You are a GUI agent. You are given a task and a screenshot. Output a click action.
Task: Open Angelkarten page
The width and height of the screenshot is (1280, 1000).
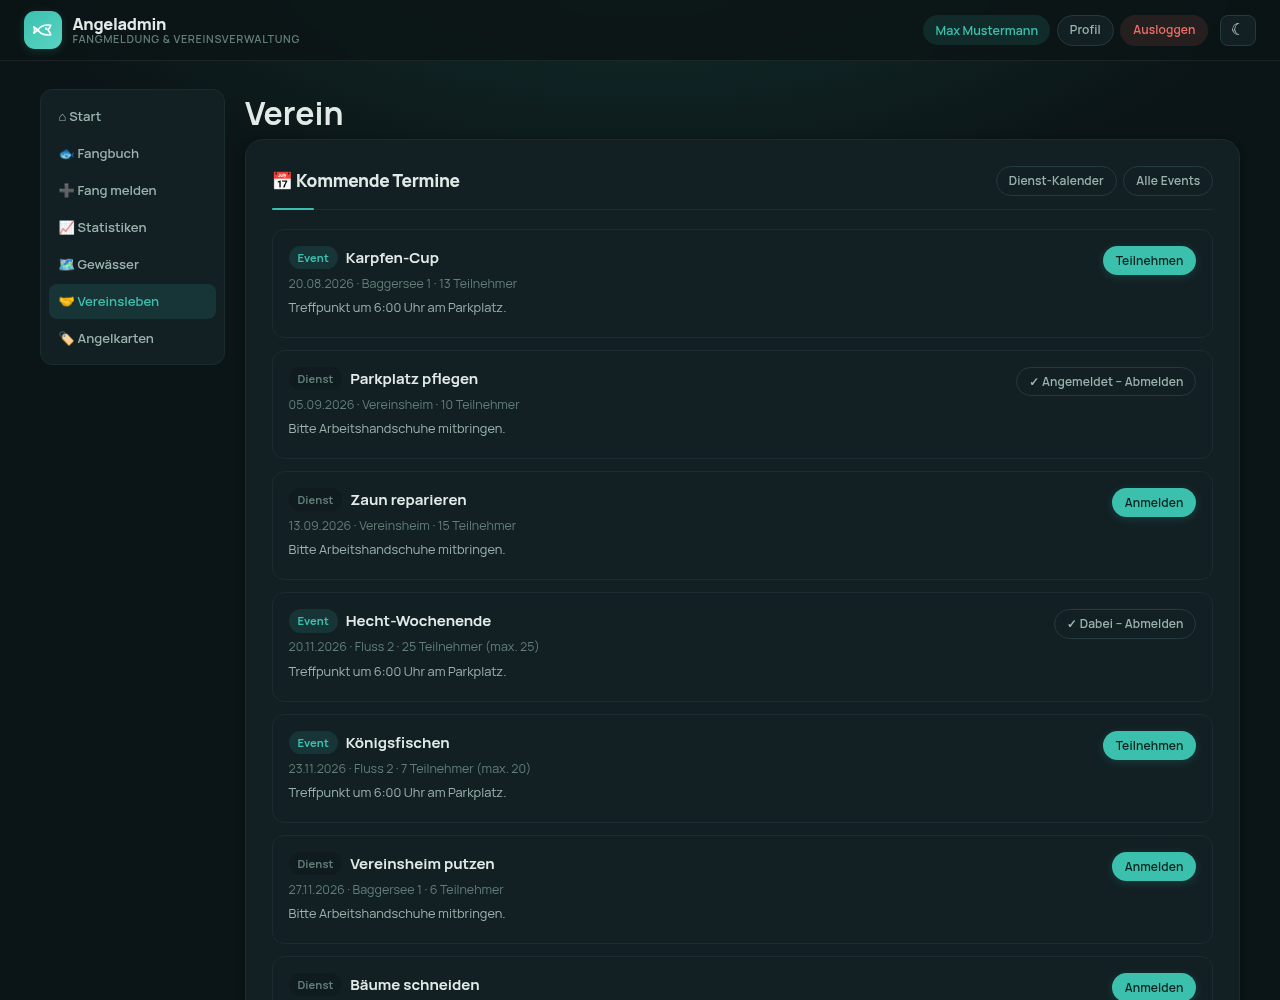132,339
